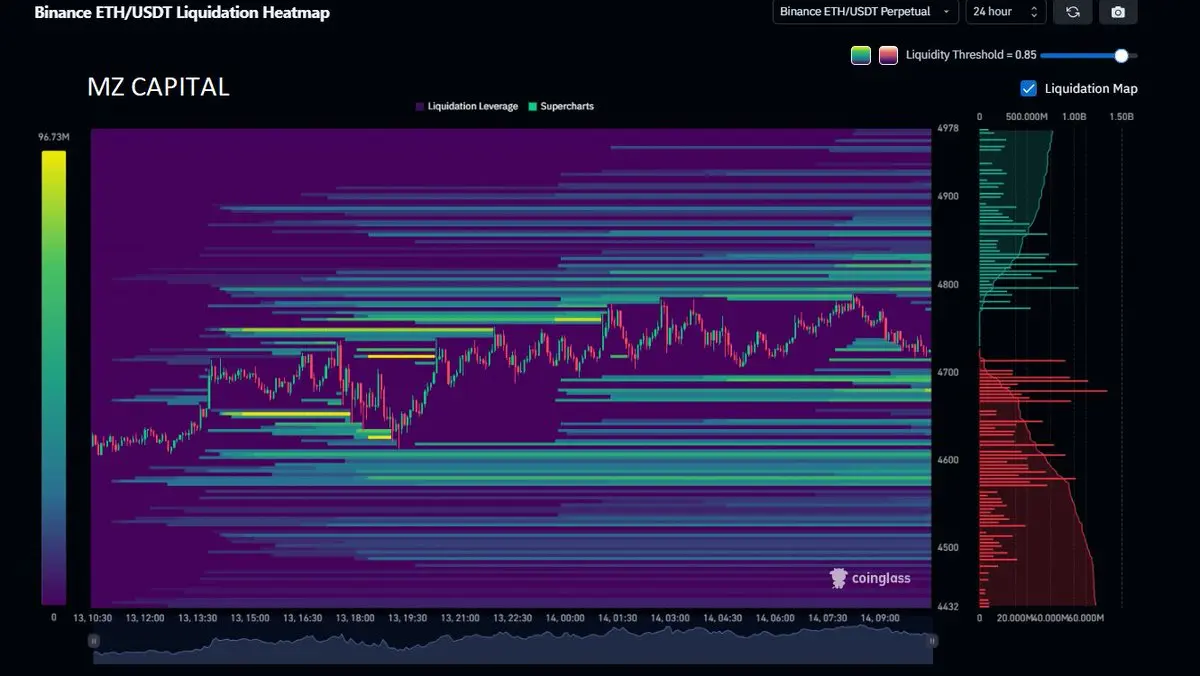Click the 1.50B liquidation map axis label
Viewport: 1200px width, 676px height.
pyautogui.click(x=1122, y=116)
